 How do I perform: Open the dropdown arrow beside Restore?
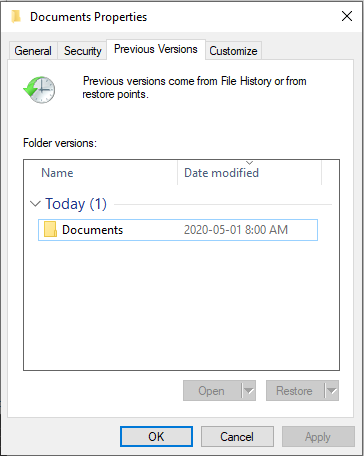(332, 391)
